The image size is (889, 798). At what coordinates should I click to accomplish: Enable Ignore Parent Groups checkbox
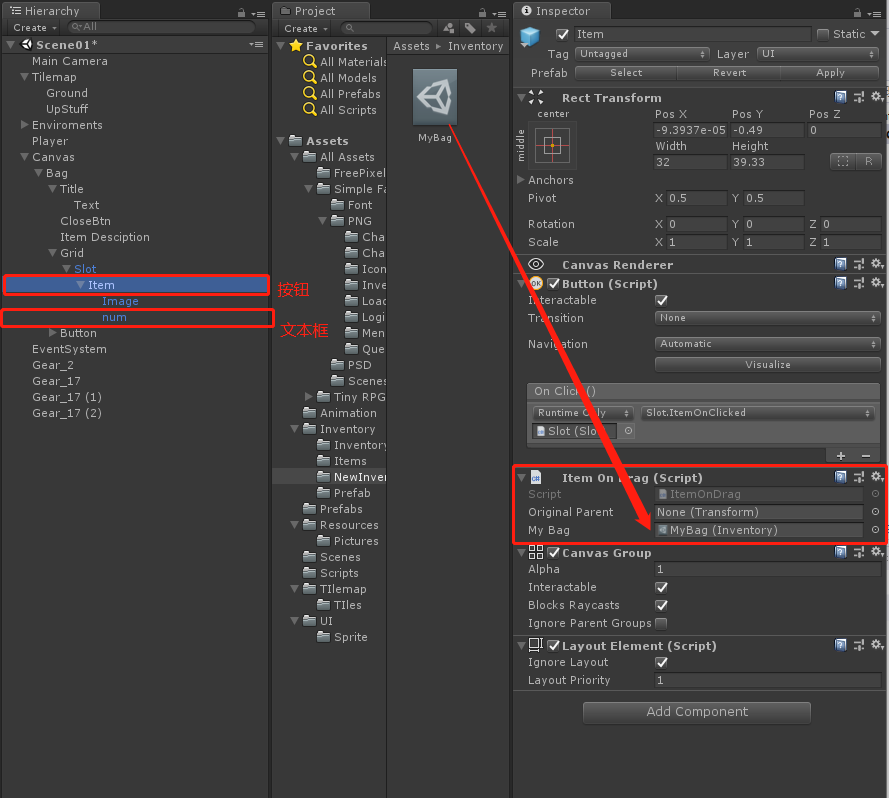point(661,623)
